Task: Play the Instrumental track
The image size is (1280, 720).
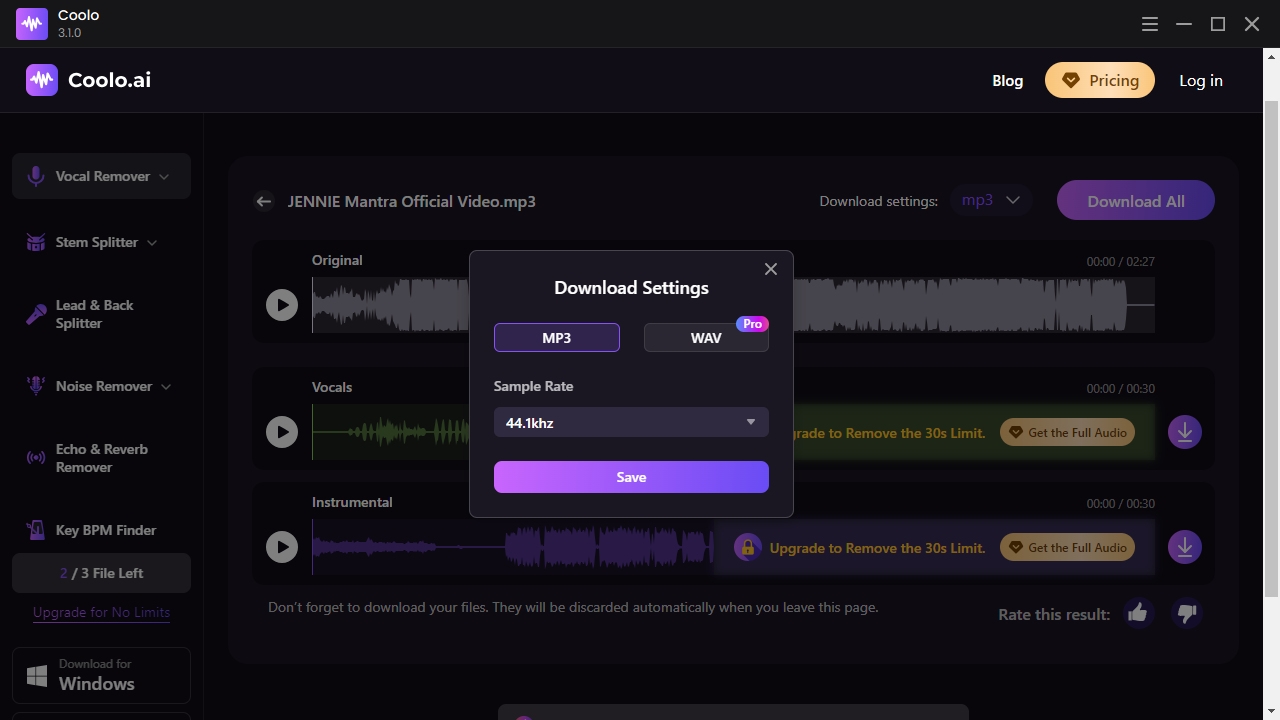Action: 282,547
